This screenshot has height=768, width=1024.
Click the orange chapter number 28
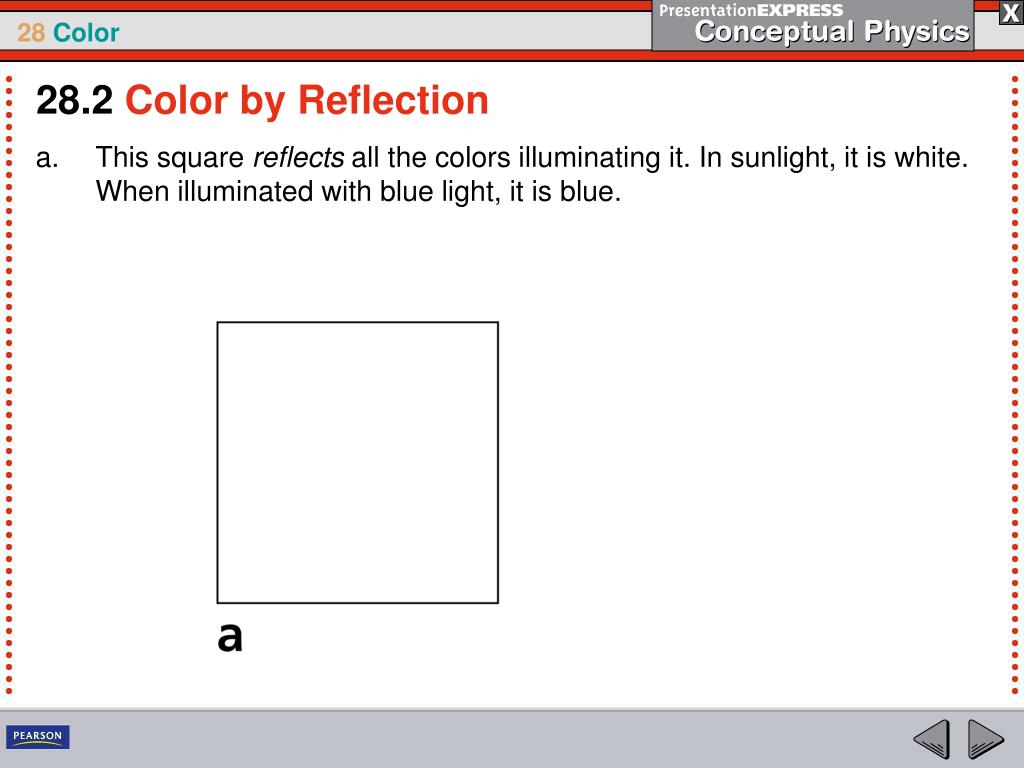tap(31, 33)
